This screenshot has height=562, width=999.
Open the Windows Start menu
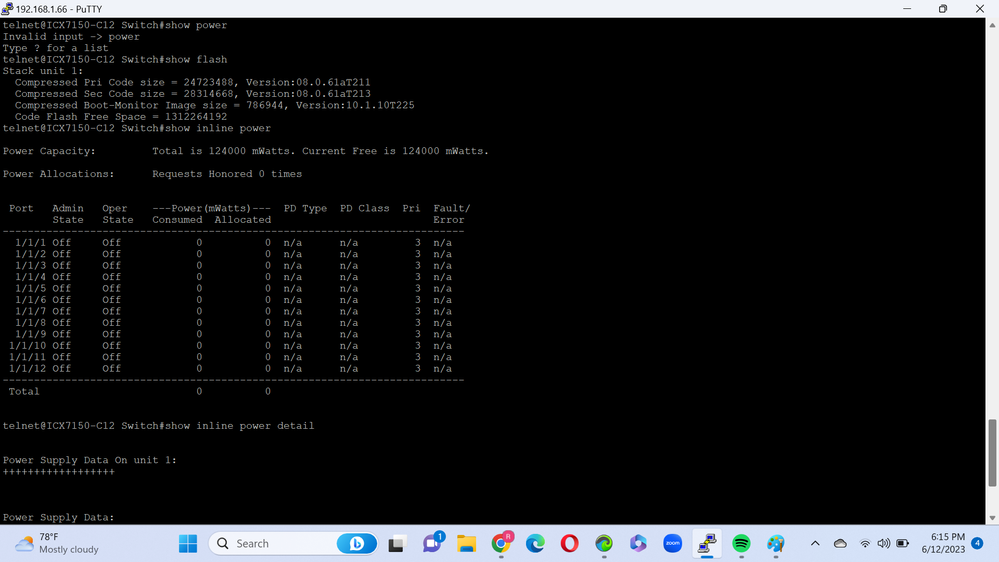[x=188, y=543]
